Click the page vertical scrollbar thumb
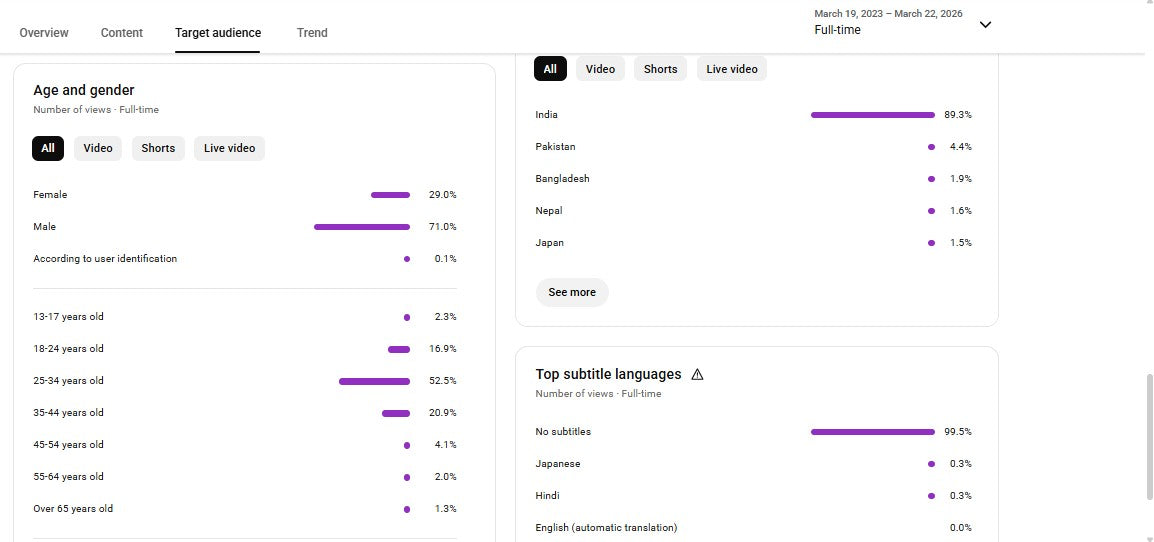Image resolution: width=1154 pixels, height=542 pixels. click(x=1148, y=436)
